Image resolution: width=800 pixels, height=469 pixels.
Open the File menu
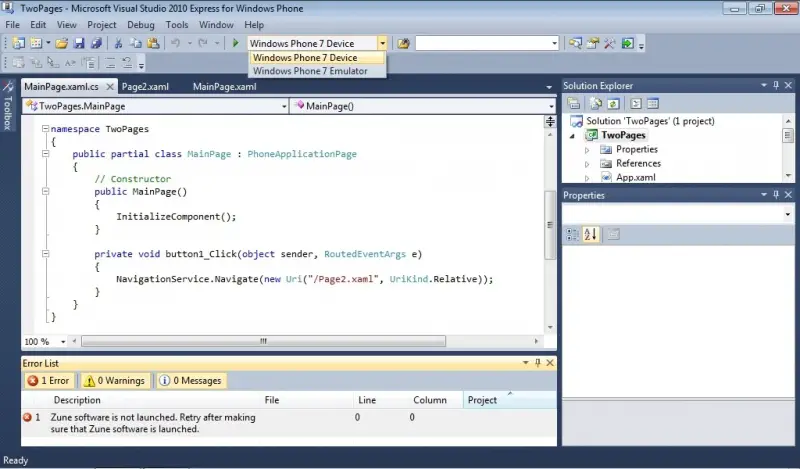pos(12,24)
